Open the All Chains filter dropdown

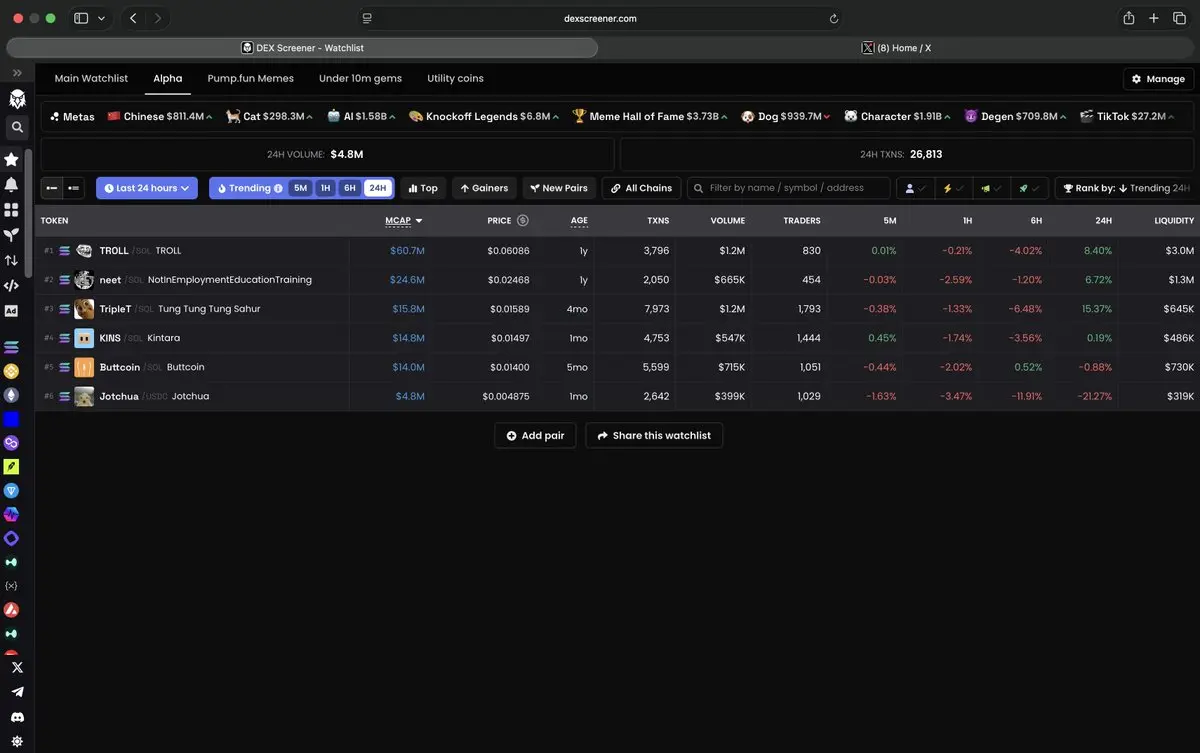point(641,188)
